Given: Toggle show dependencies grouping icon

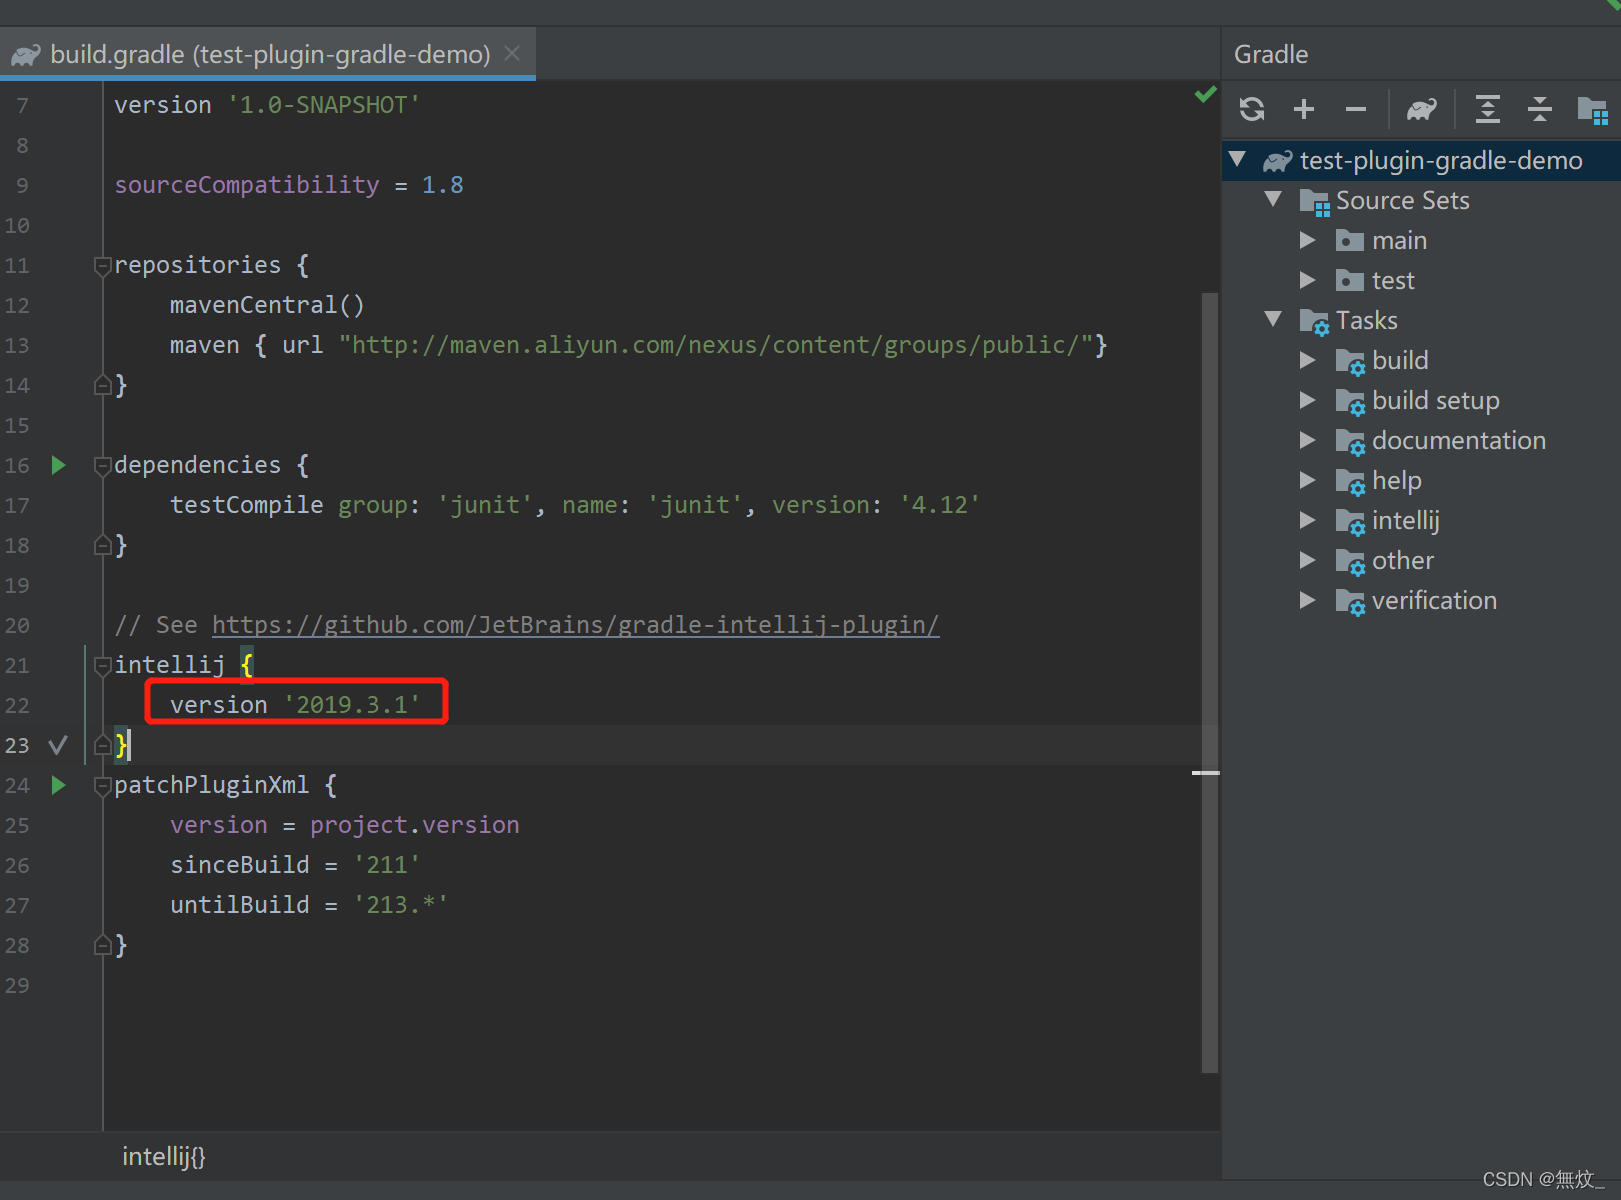Looking at the screenshot, I should pyautogui.click(x=1592, y=109).
